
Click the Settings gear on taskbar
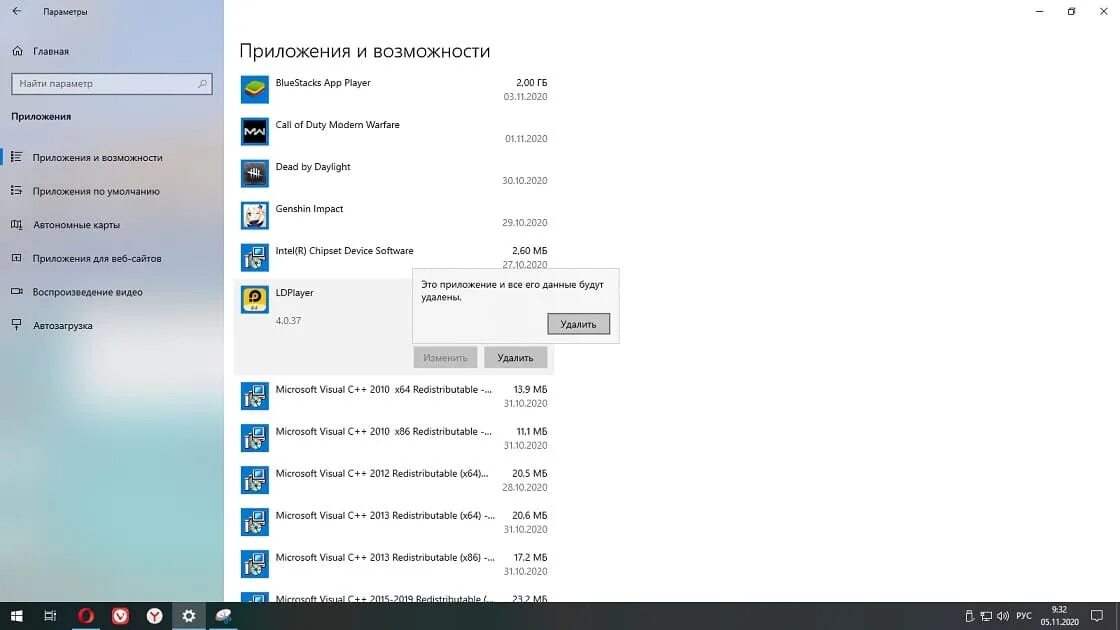pyautogui.click(x=189, y=616)
